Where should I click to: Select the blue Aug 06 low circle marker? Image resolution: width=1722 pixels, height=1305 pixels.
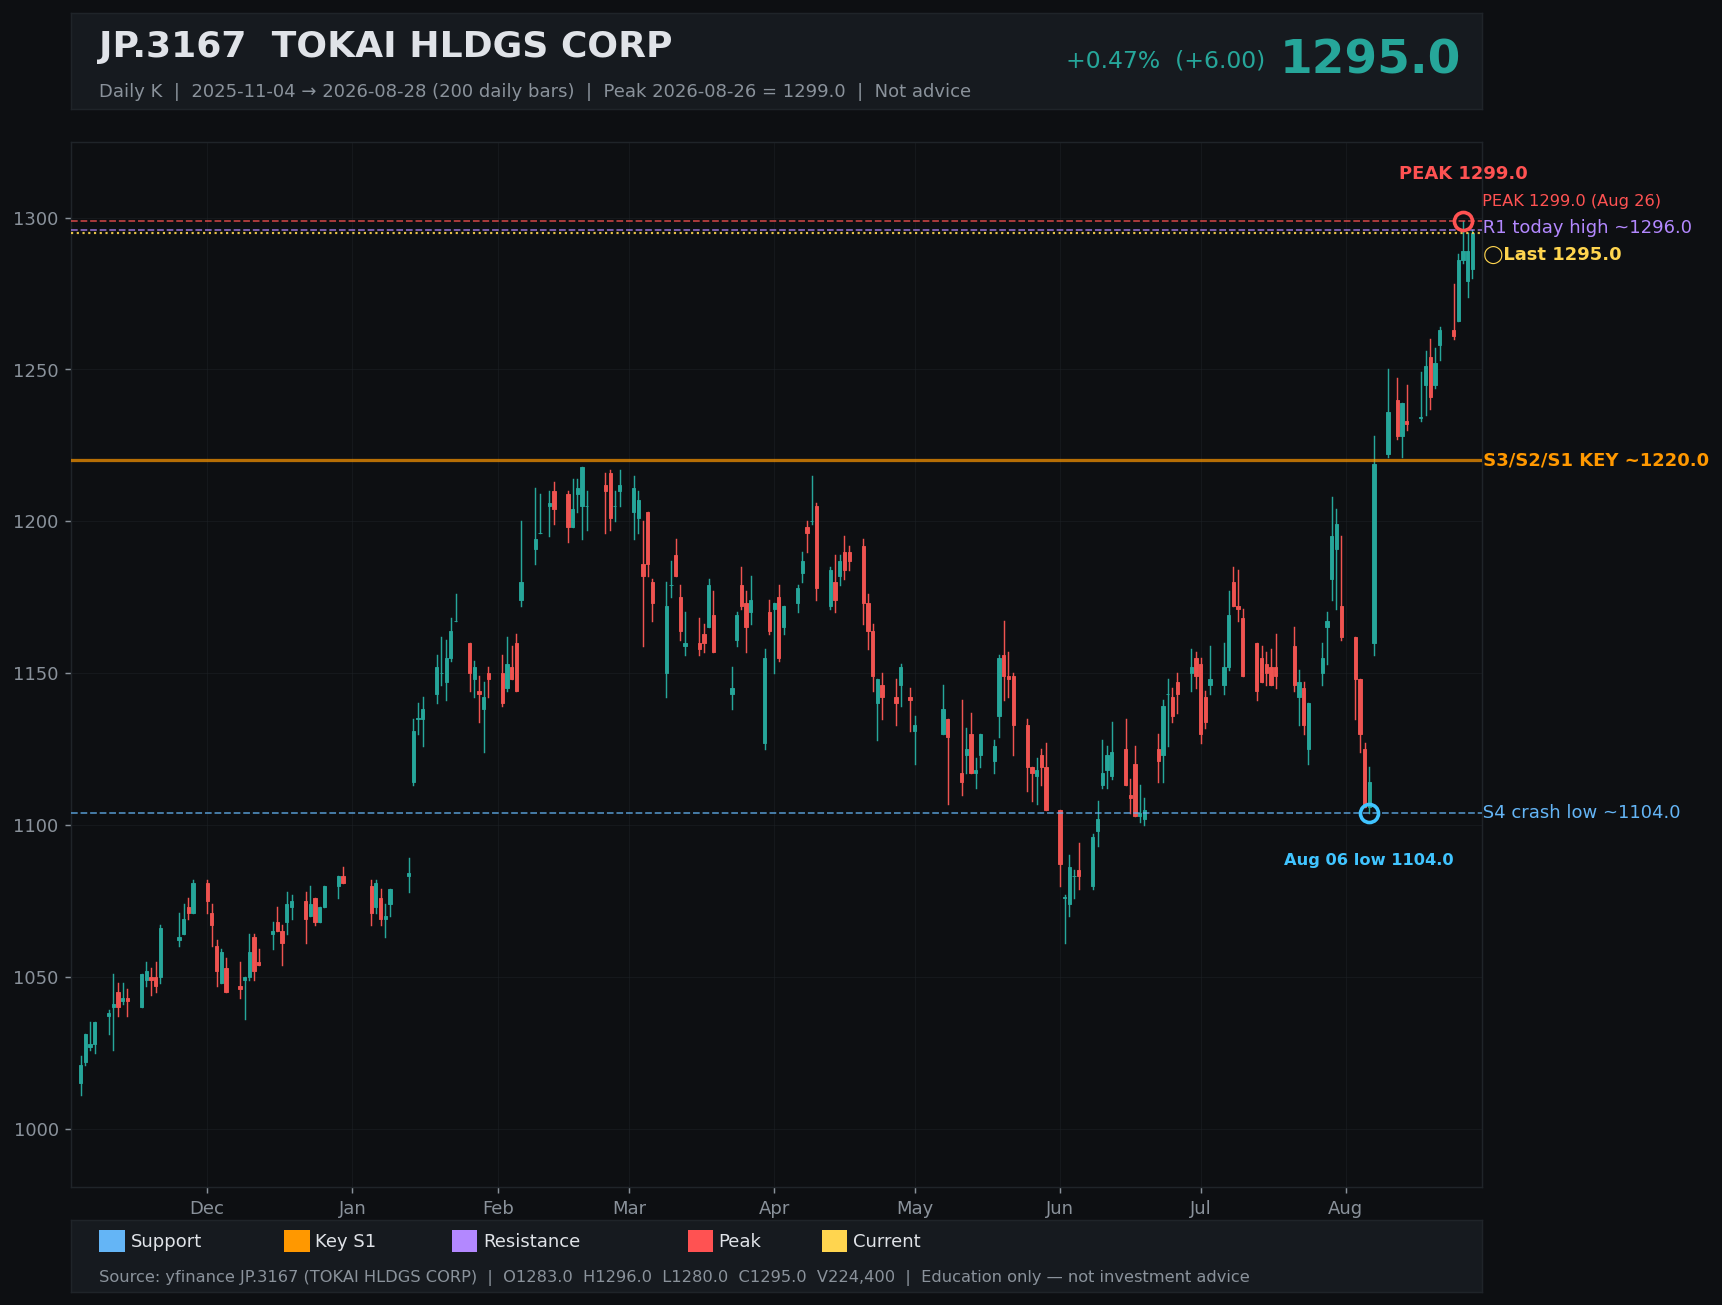pos(1369,813)
